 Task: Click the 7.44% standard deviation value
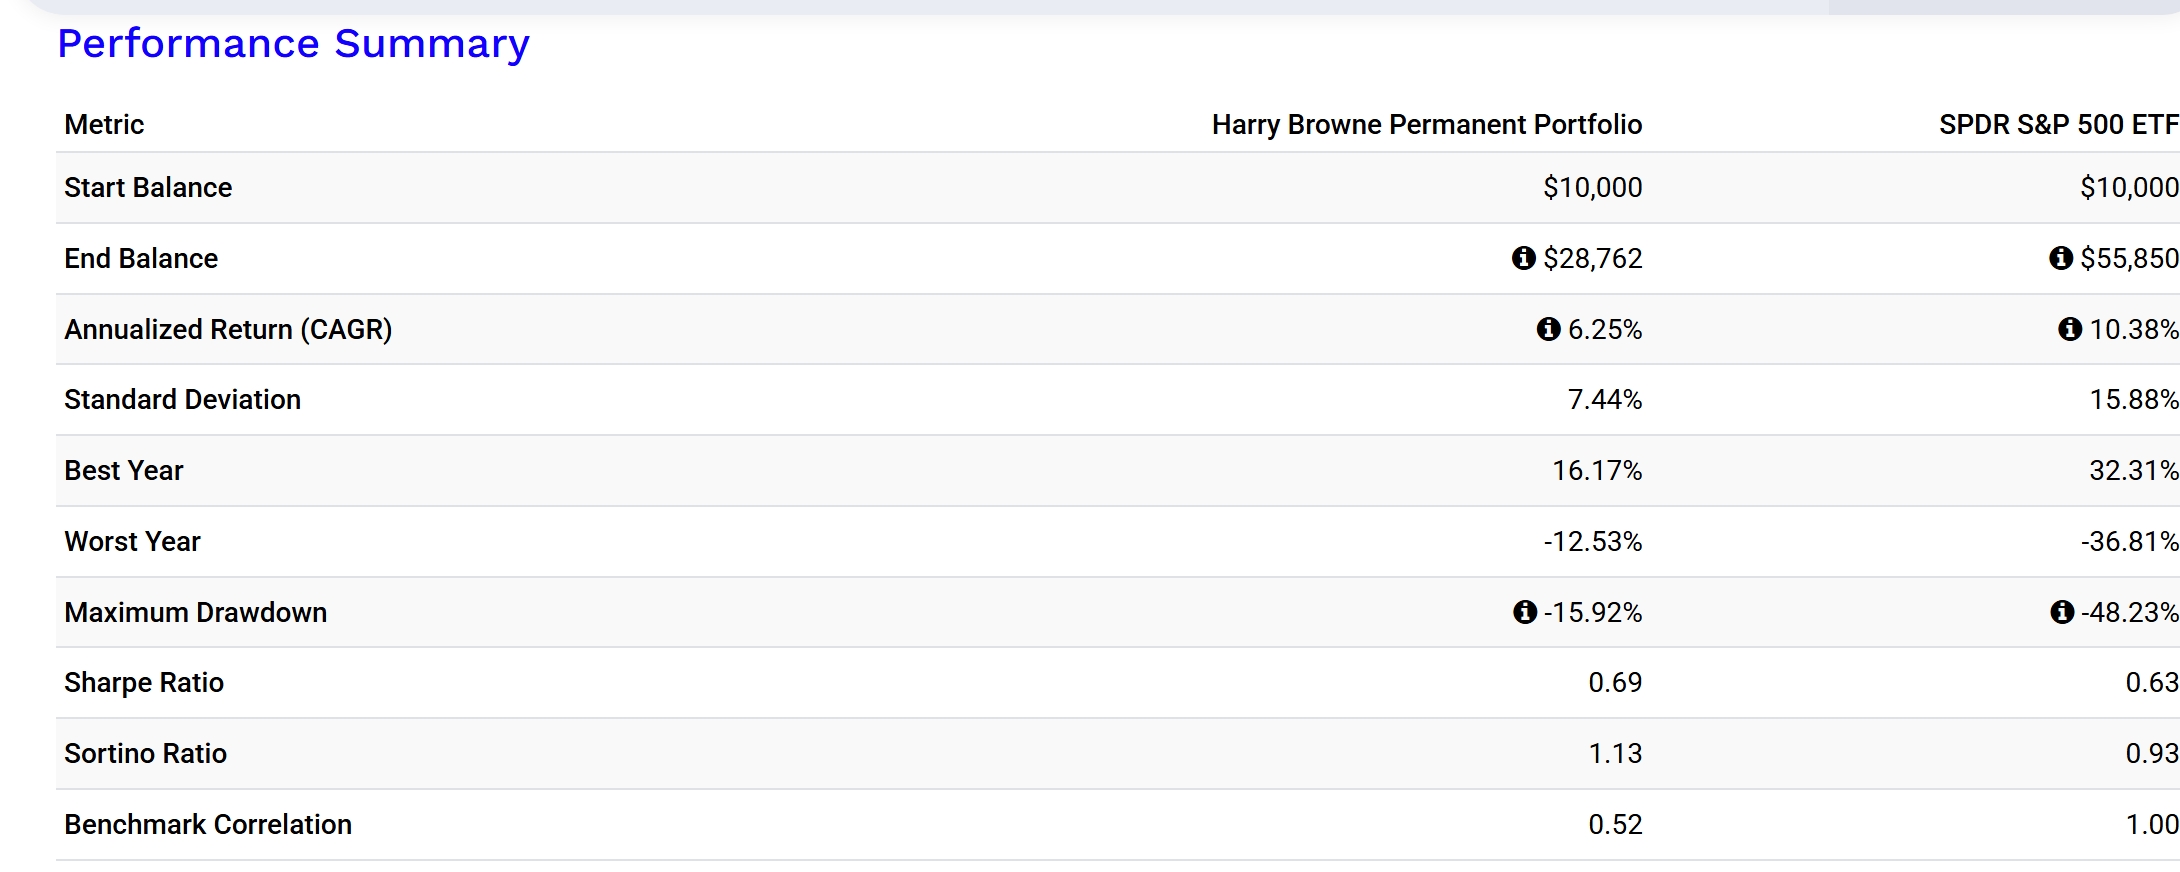(1604, 400)
